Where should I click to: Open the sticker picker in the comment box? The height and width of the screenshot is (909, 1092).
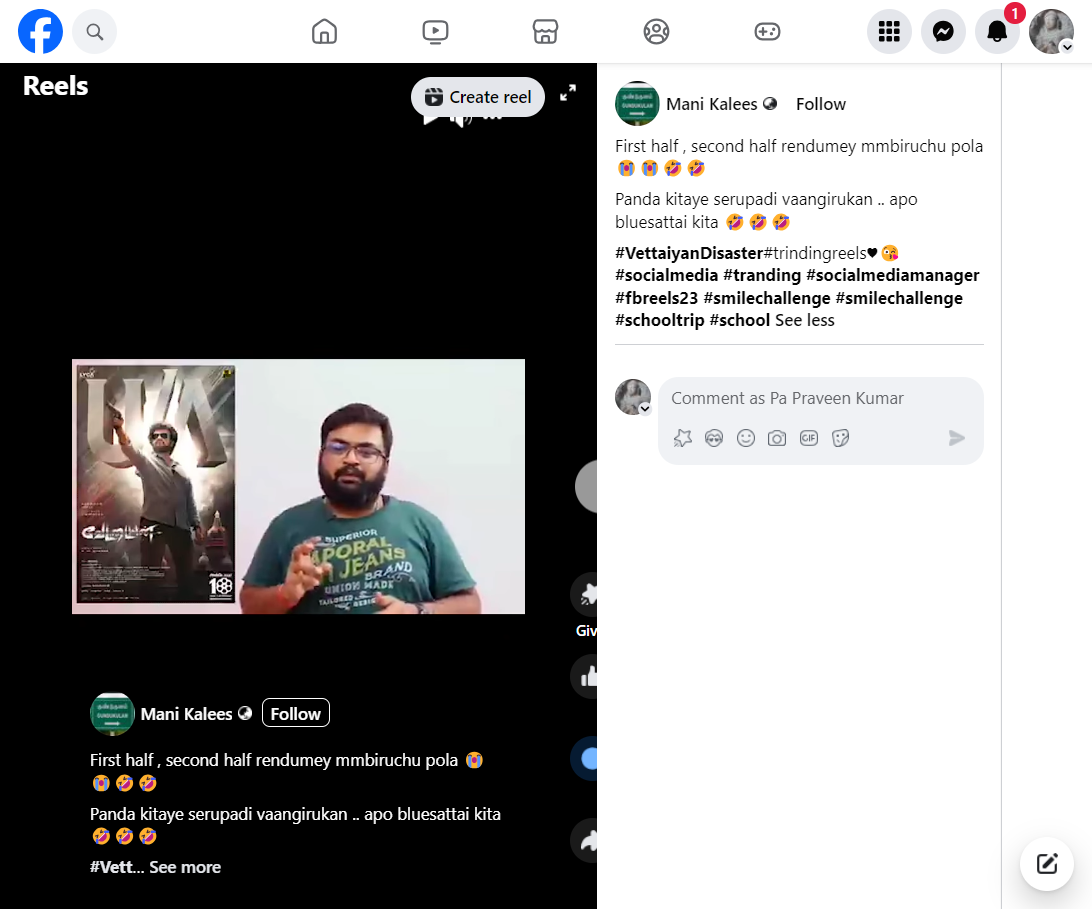(841, 438)
